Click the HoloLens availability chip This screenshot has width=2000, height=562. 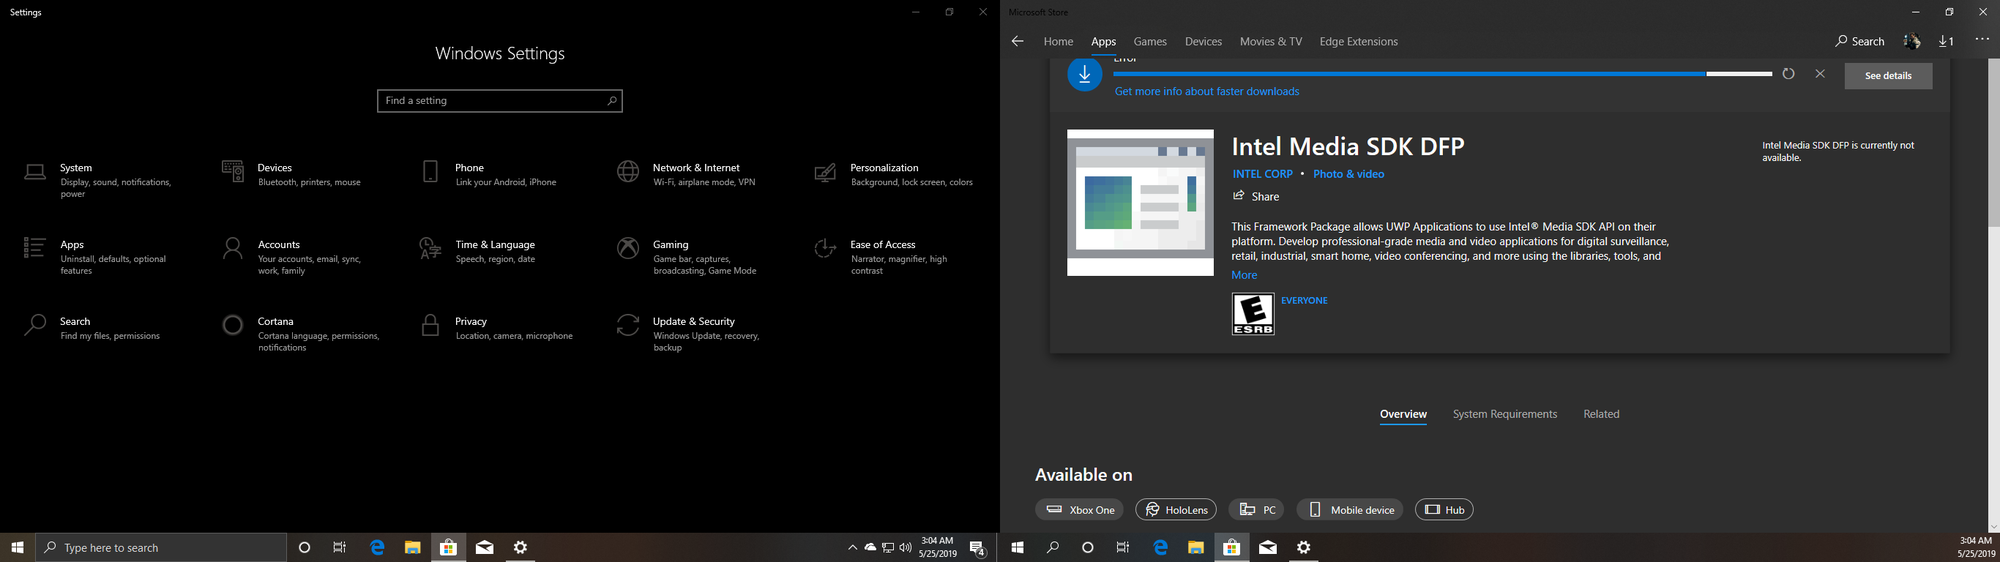1176,509
